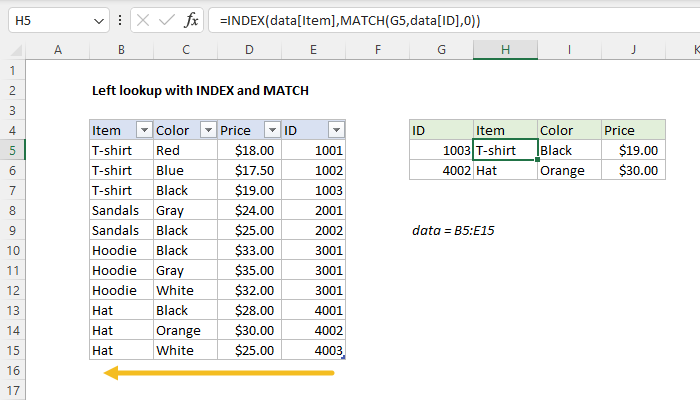Select the Sandals cell in row 8
700x400 pixels.
click(x=121, y=210)
